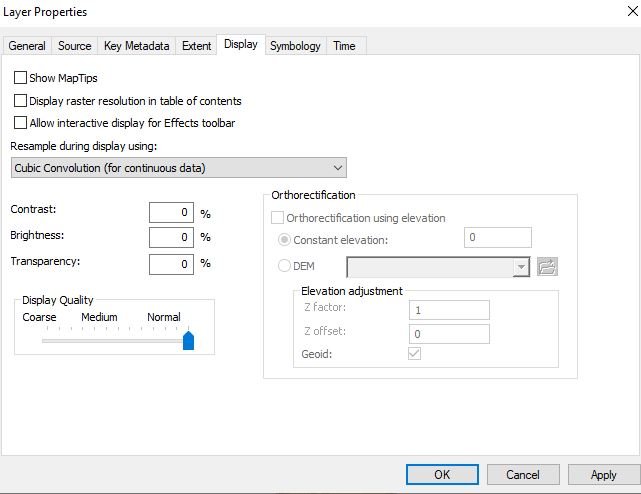
Task: Click the DEM folder browse icon
Action: point(547,266)
